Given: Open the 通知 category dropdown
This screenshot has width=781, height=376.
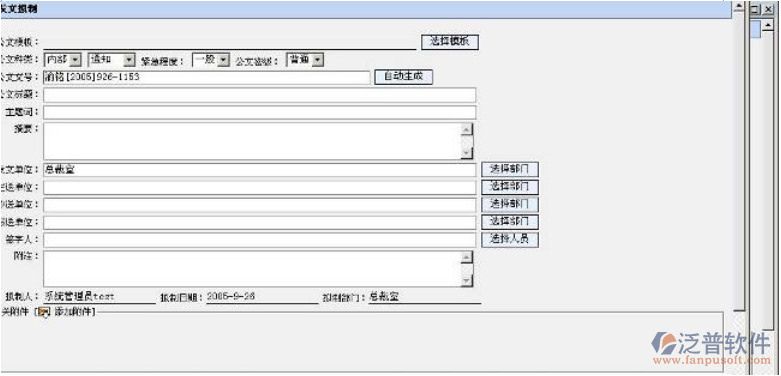Looking at the screenshot, I should point(112,60).
